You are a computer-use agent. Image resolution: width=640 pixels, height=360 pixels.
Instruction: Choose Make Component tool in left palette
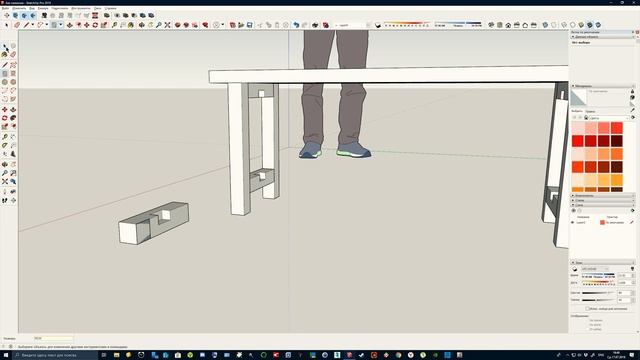[13, 46]
